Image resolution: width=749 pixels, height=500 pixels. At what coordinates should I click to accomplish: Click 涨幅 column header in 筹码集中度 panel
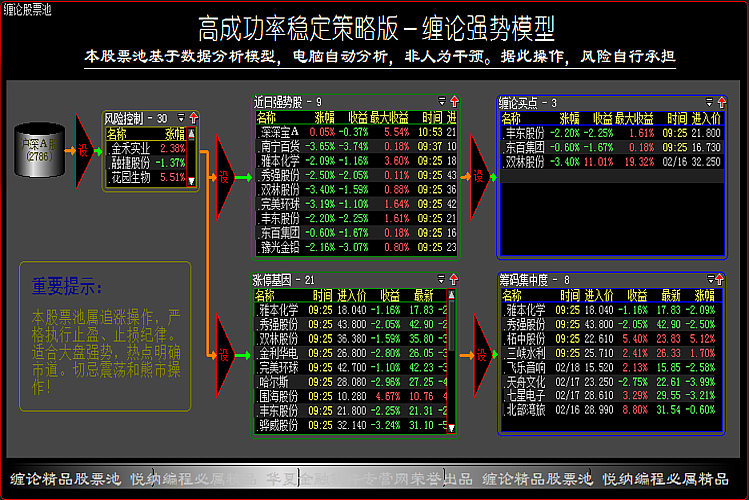coord(701,295)
